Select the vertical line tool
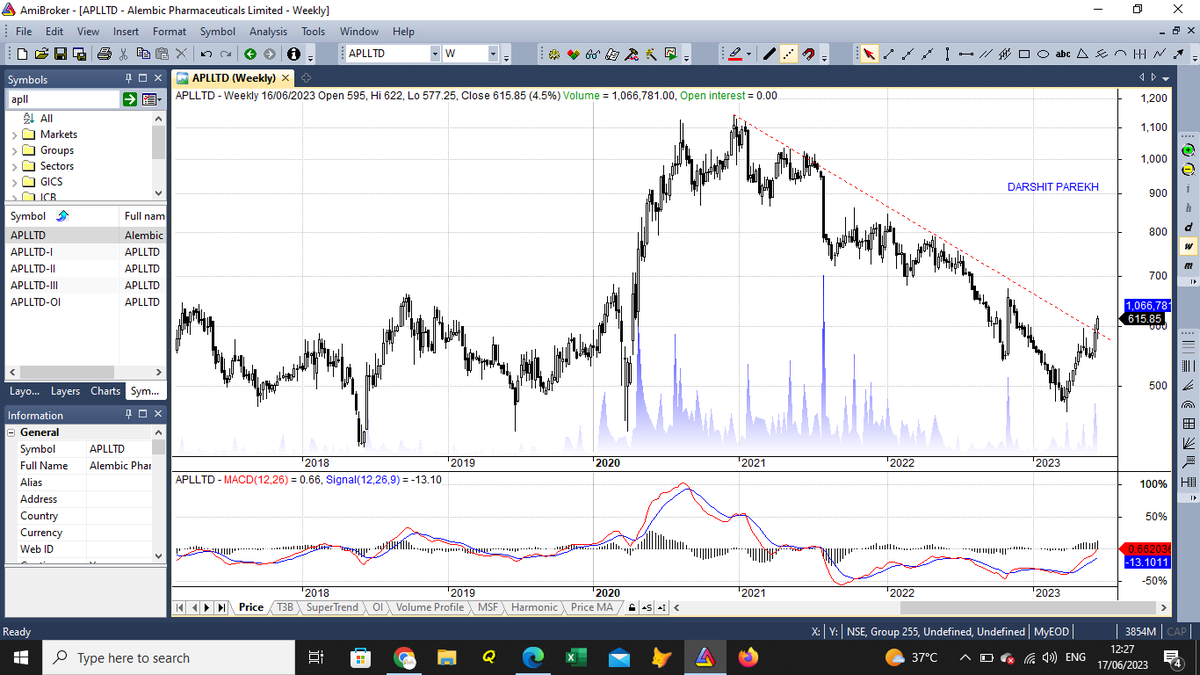 [x=947, y=54]
